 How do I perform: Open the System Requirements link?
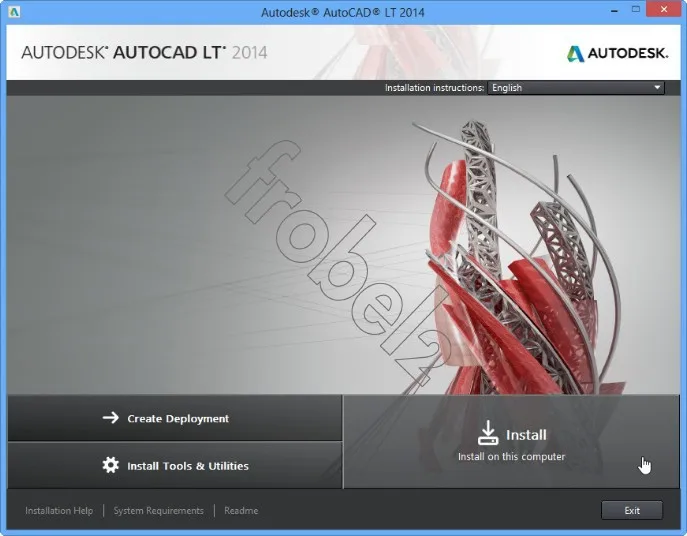click(x=159, y=511)
